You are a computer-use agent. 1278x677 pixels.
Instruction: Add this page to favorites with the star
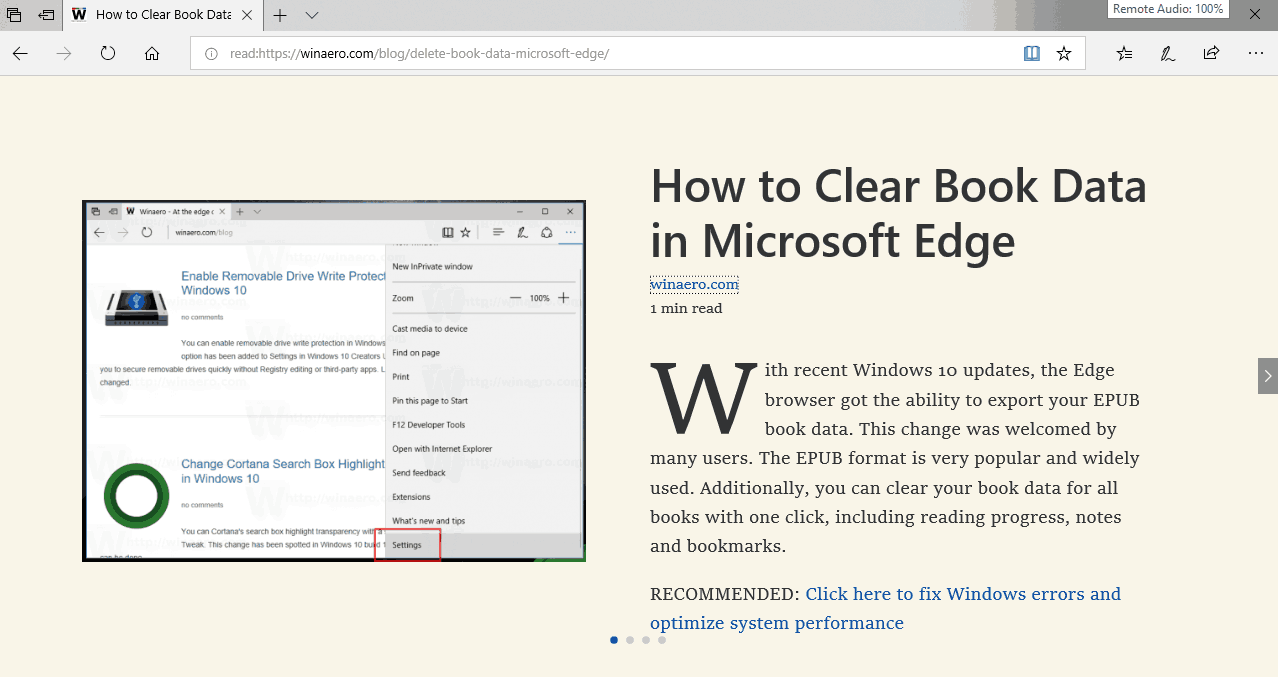tap(1064, 53)
